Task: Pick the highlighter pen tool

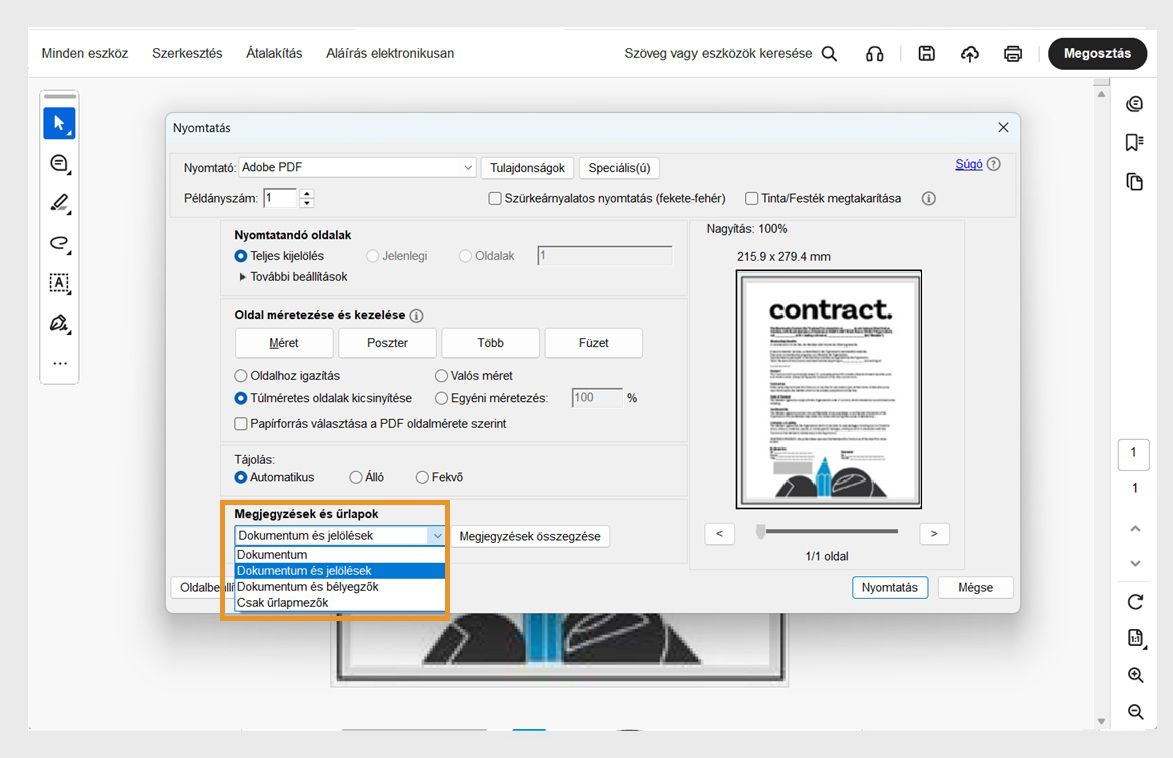Action: coord(59,203)
